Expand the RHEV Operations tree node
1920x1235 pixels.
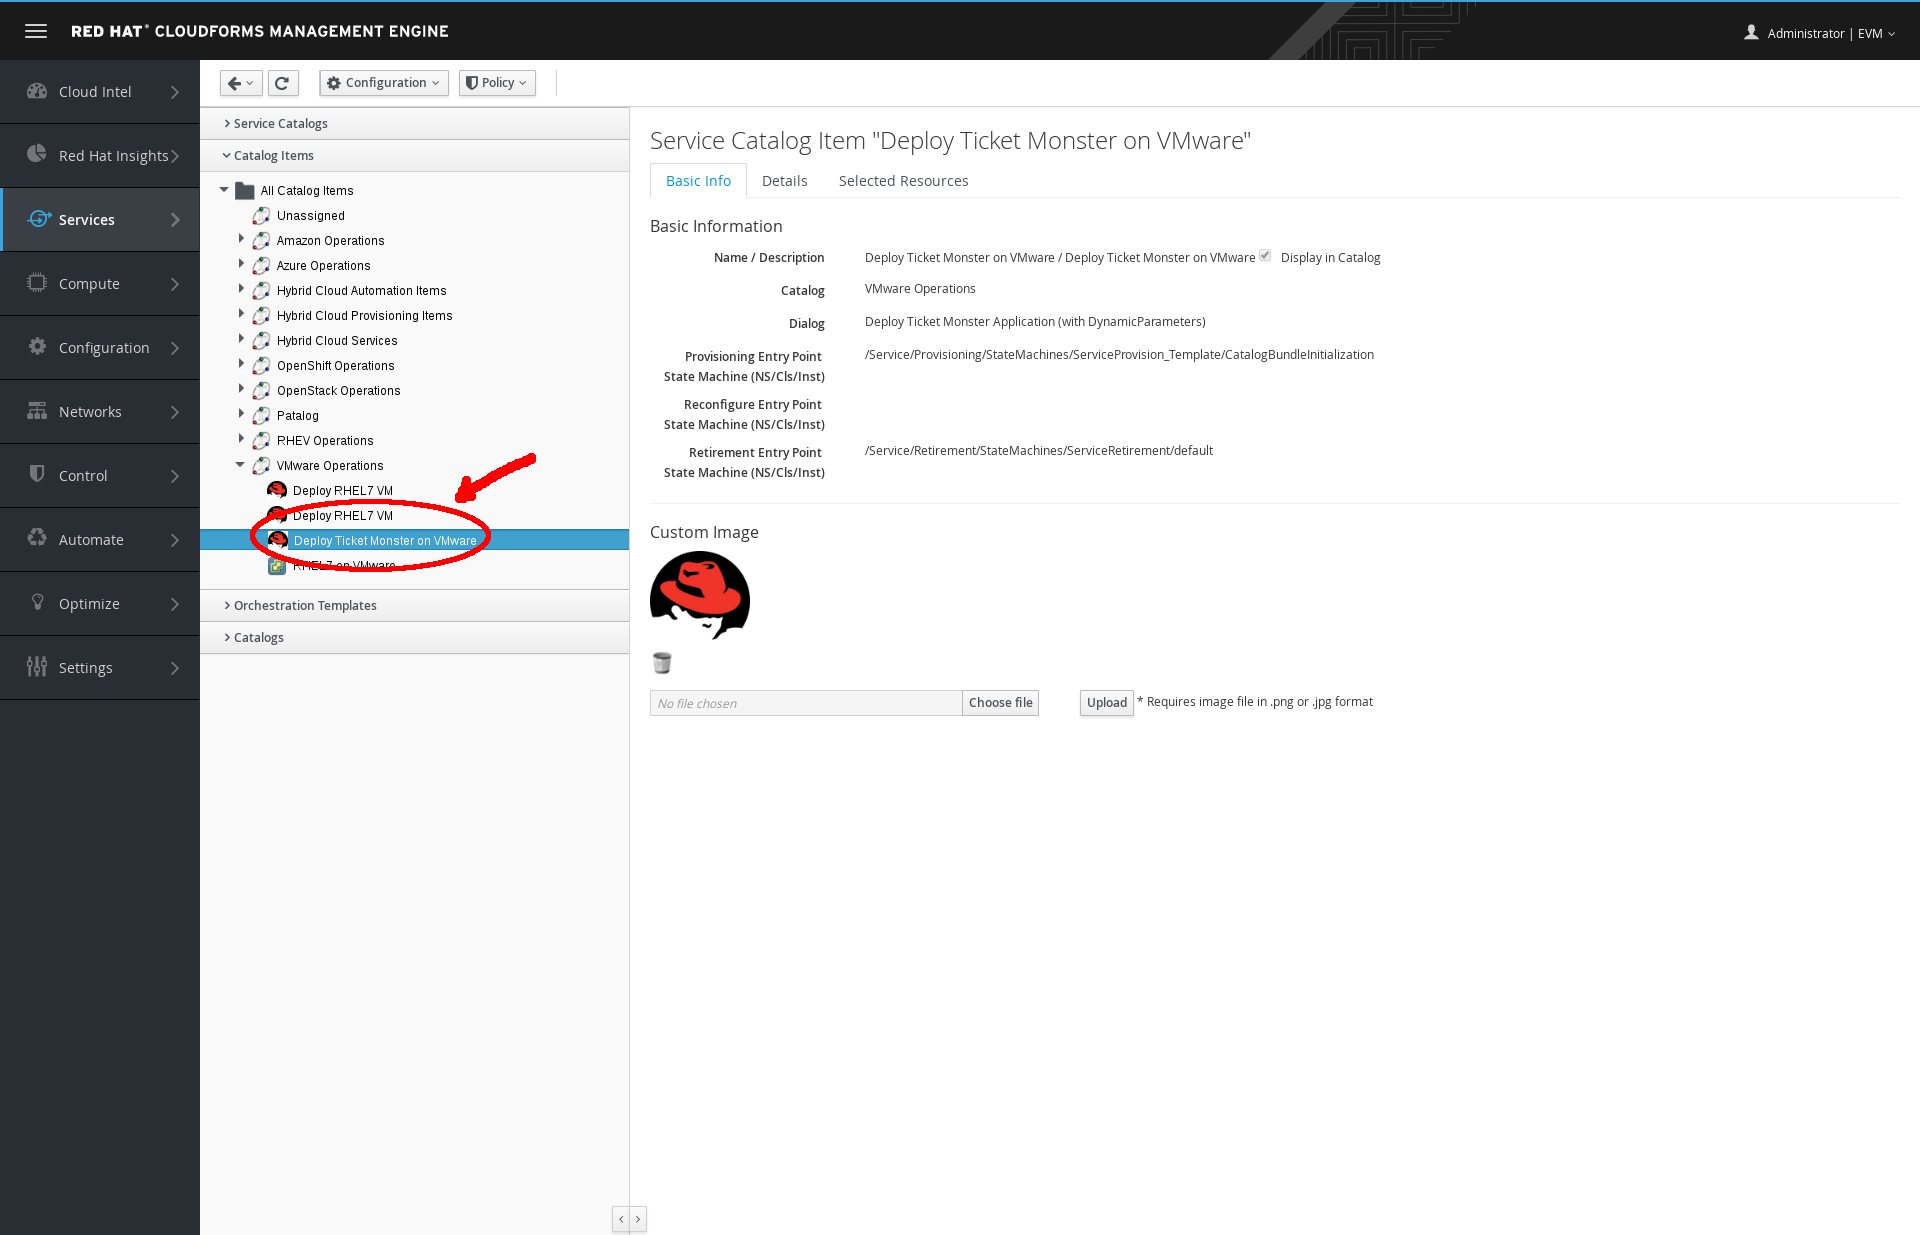(x=241, y=439)
